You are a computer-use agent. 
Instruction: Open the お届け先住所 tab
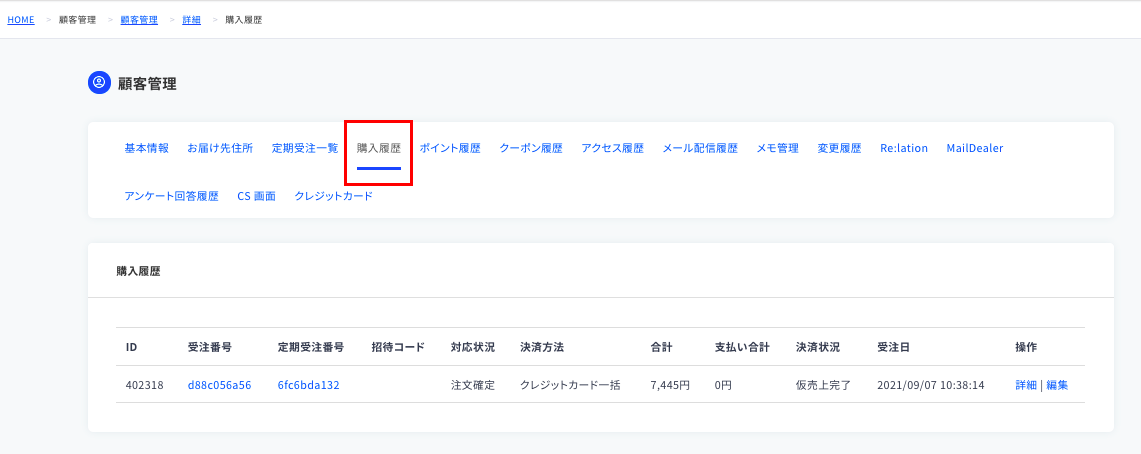coord(220,148)
